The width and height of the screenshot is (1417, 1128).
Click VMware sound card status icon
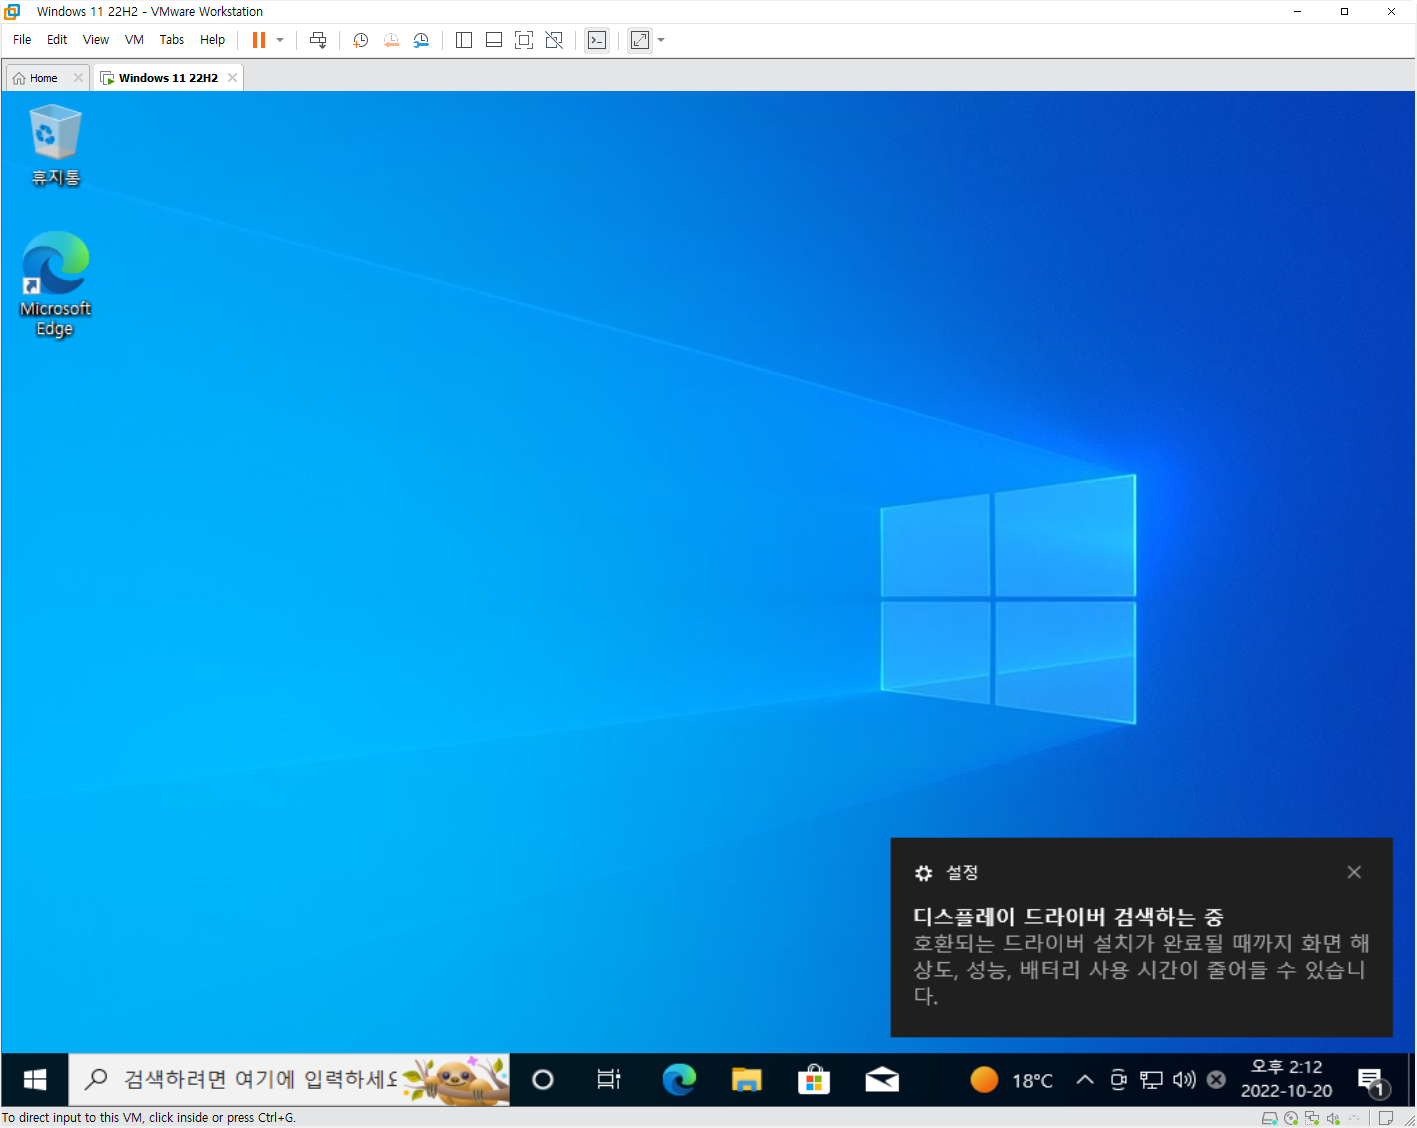[1333, 1118]
